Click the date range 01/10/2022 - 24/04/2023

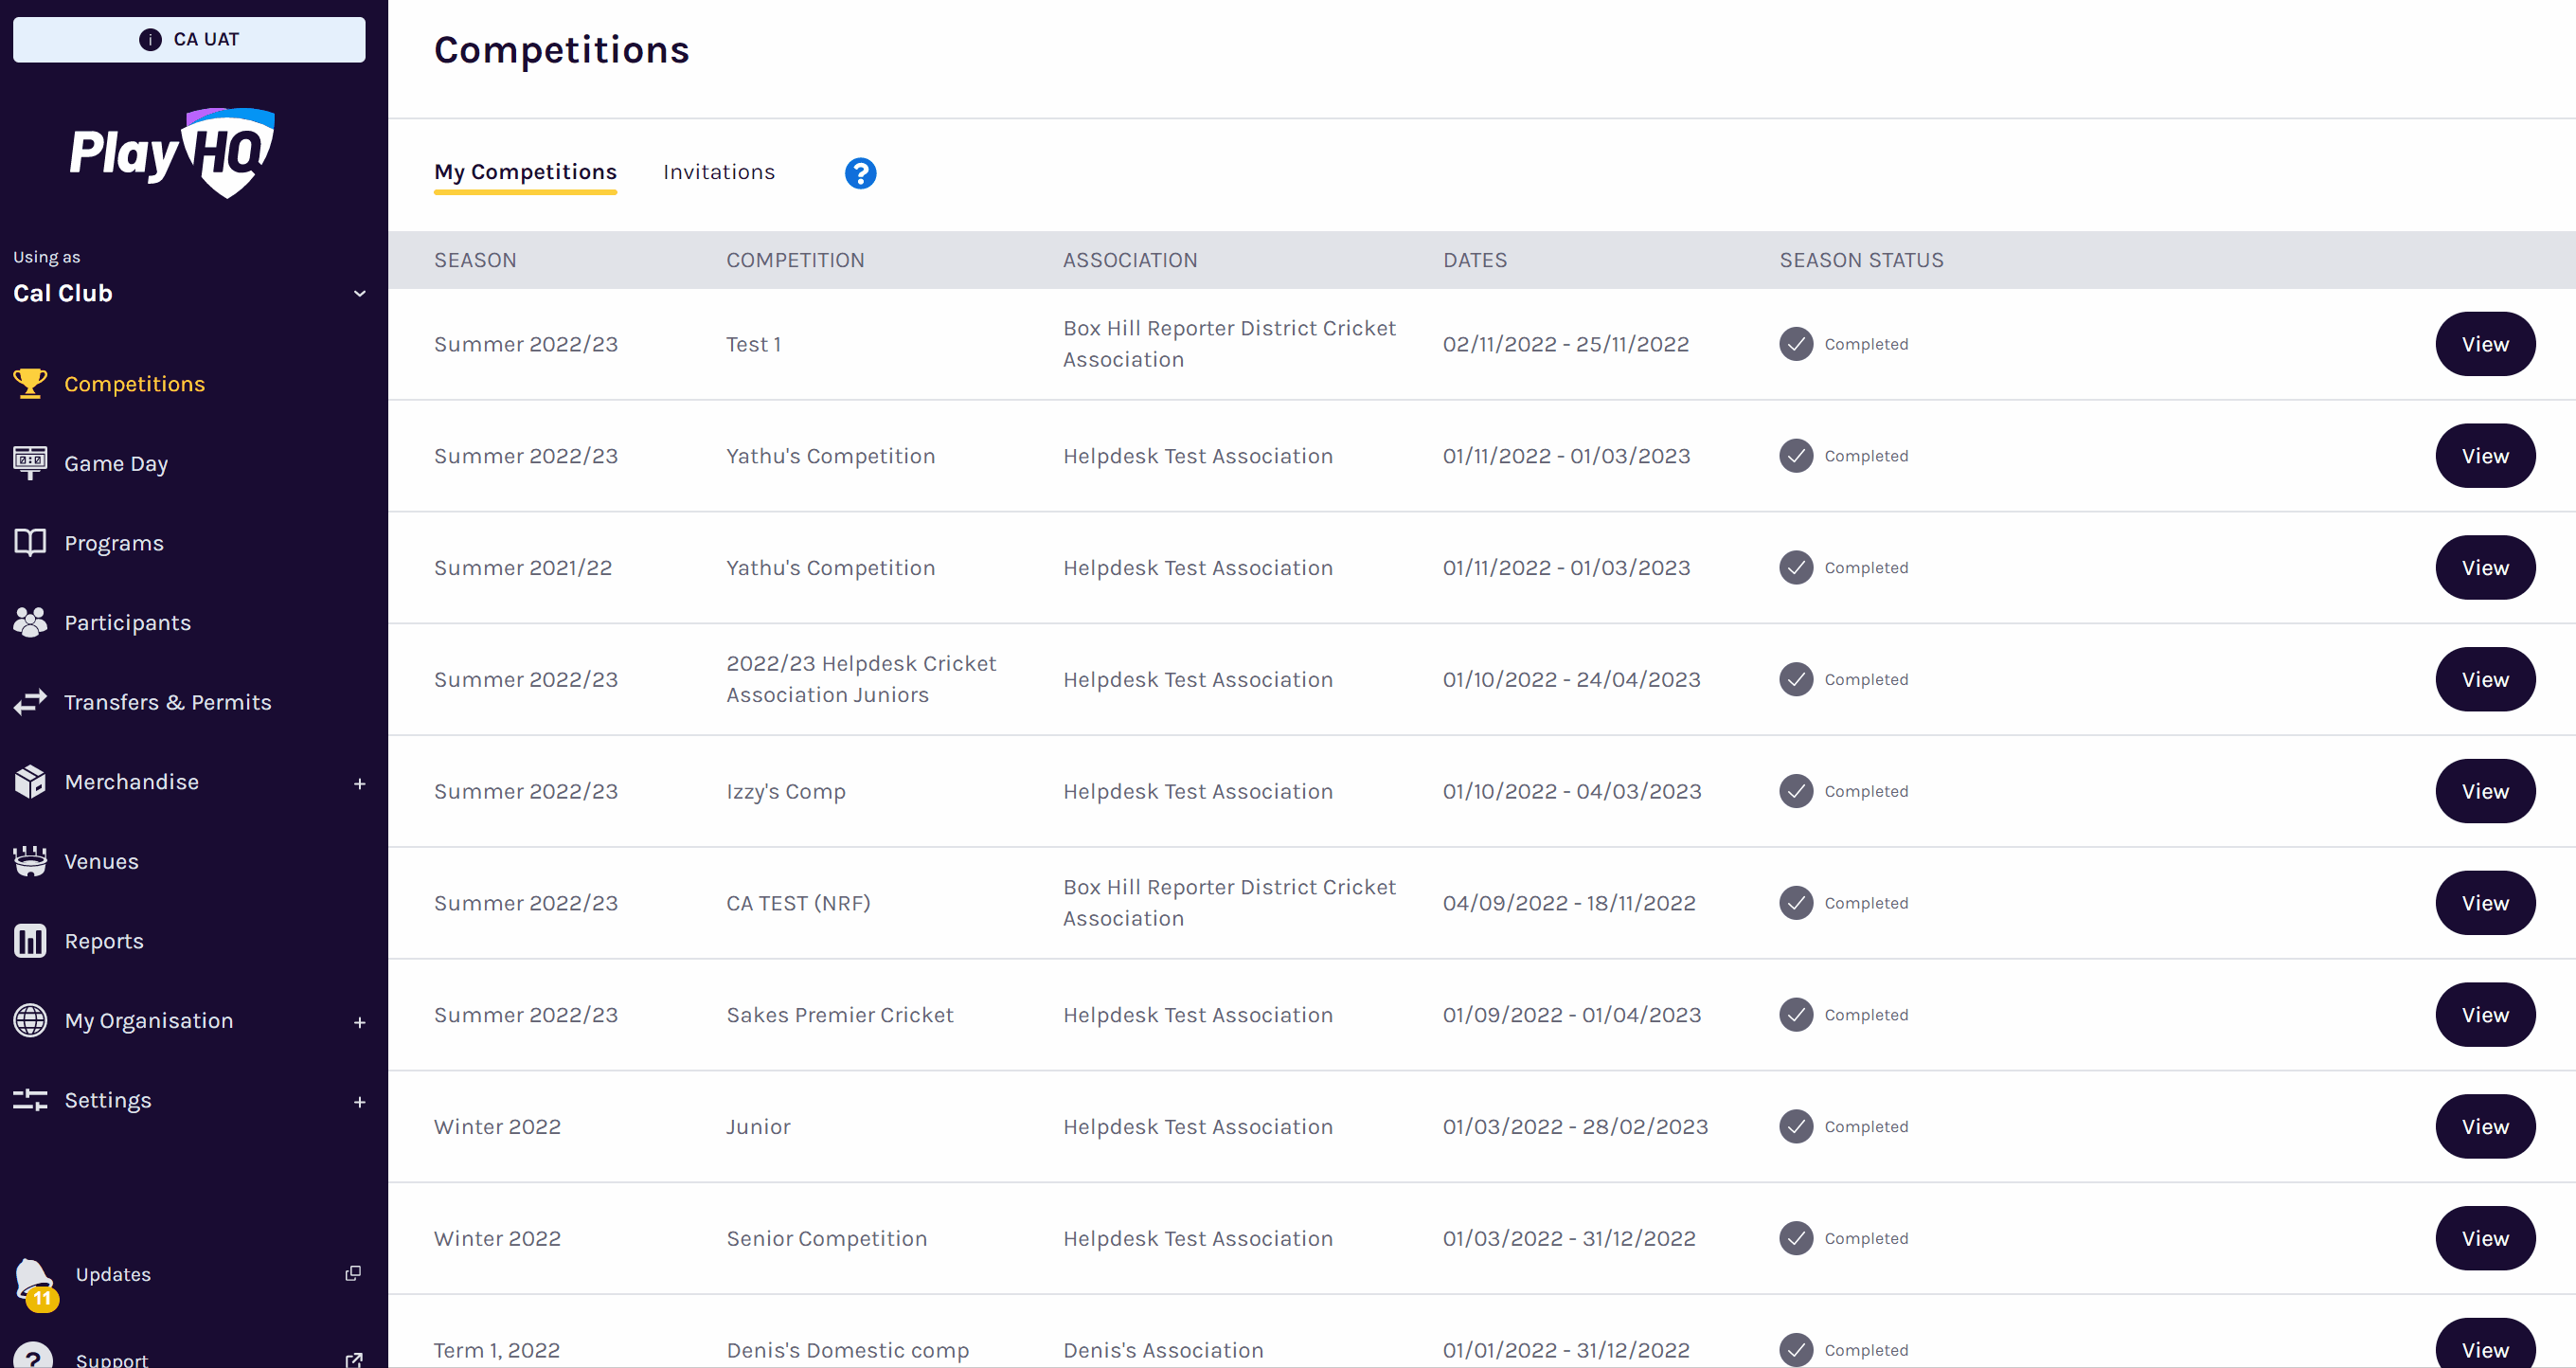pos(1571,679)
